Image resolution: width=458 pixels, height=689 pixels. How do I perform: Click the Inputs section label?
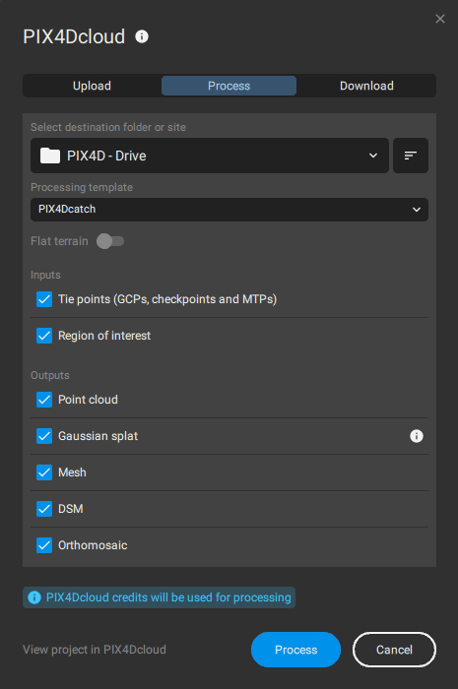point(46,275)
